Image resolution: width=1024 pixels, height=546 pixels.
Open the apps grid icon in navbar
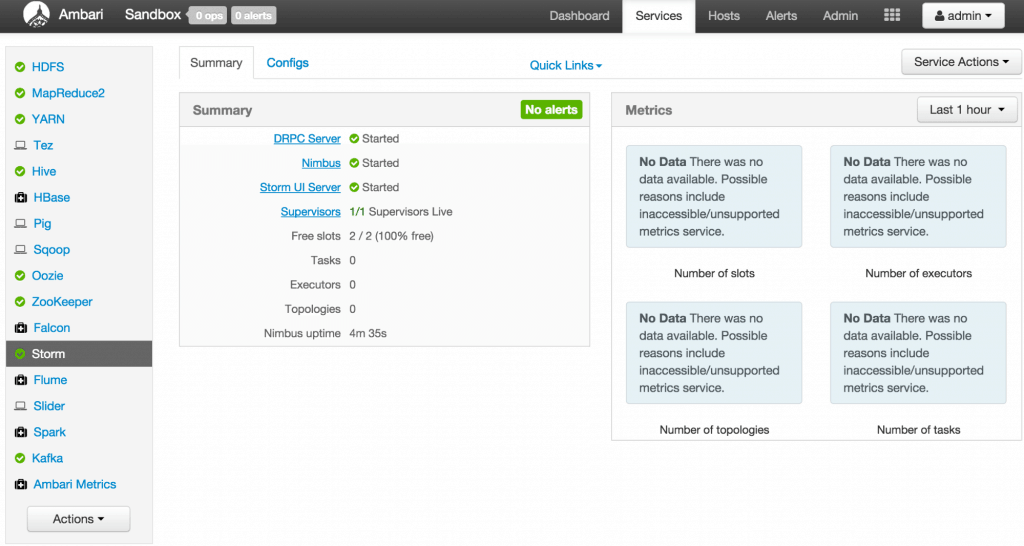pyautogui.click(x=892, y=15)
